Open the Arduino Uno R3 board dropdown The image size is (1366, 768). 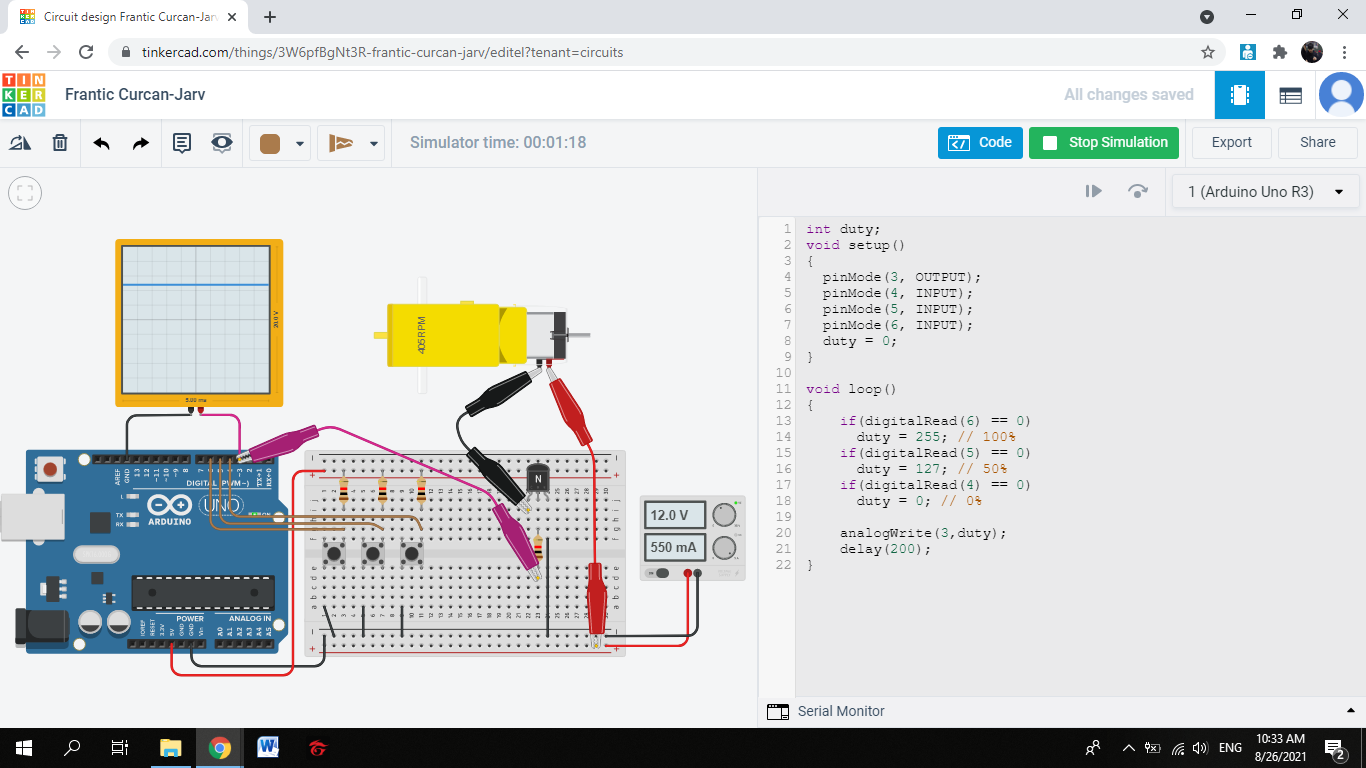[1265, 192]
